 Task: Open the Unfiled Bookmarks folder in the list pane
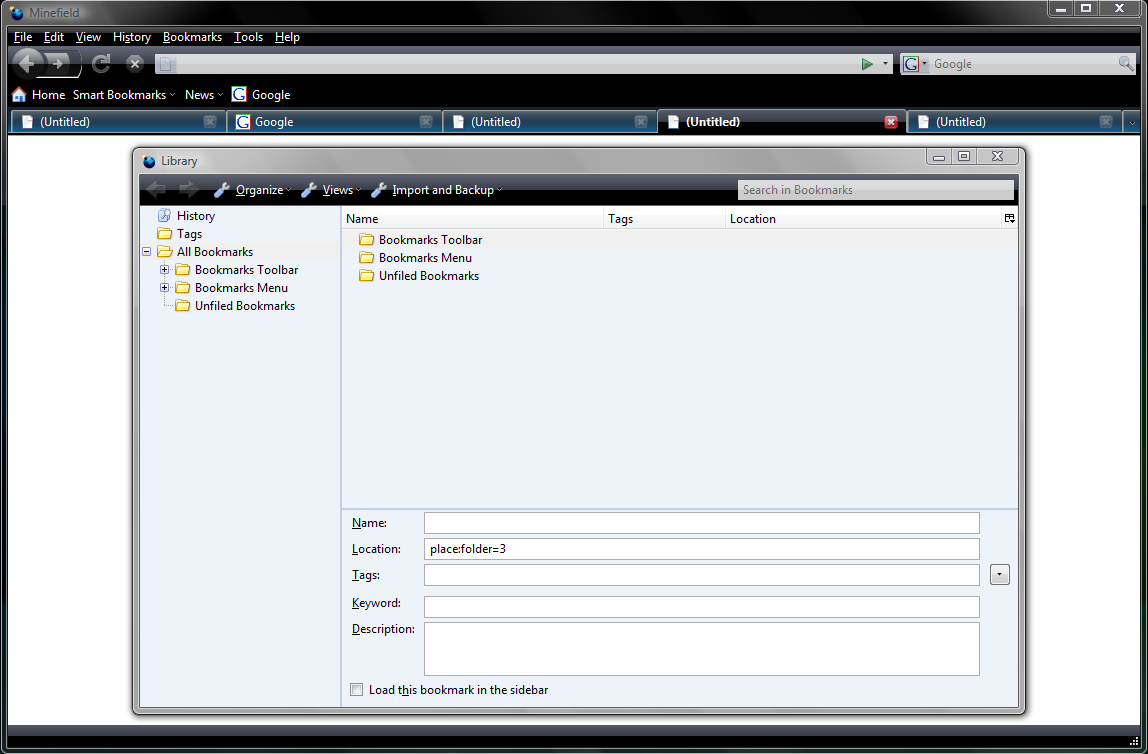coord(426,275)
